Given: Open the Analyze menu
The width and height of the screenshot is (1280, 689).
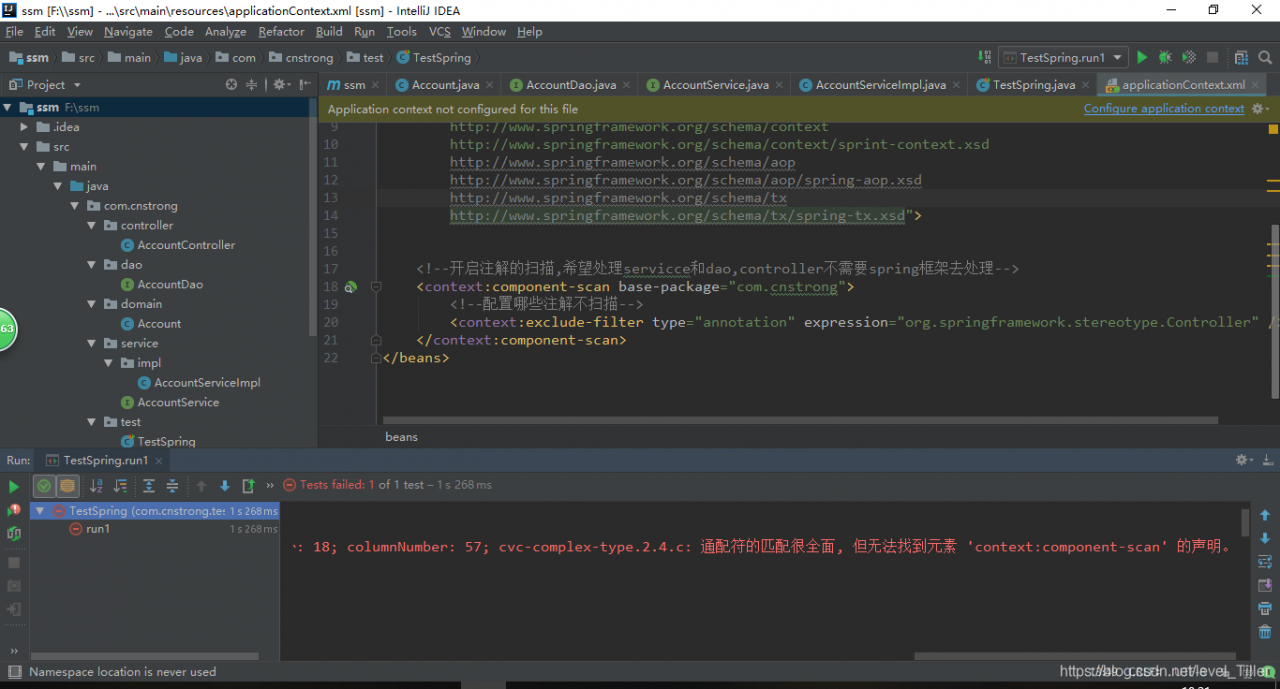Looking at the screenshot, I should pos(225,31).
